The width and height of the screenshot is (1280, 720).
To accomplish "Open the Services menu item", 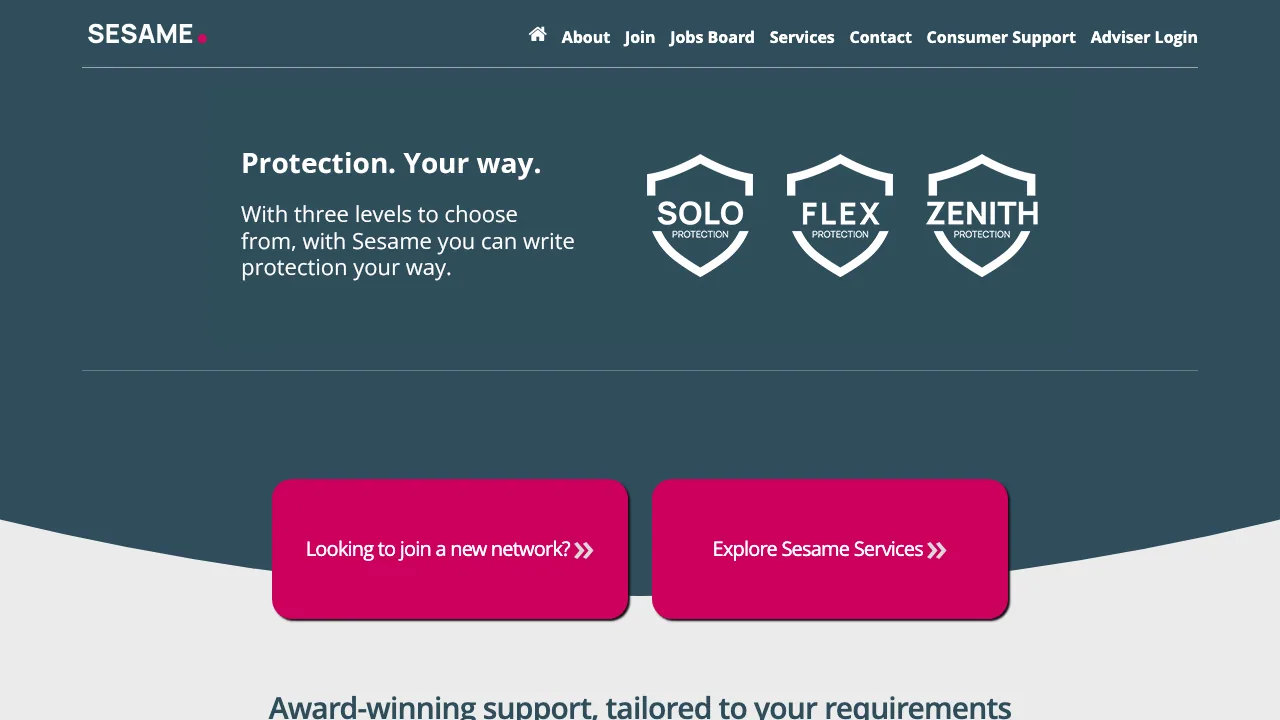I will click(802, 37).
